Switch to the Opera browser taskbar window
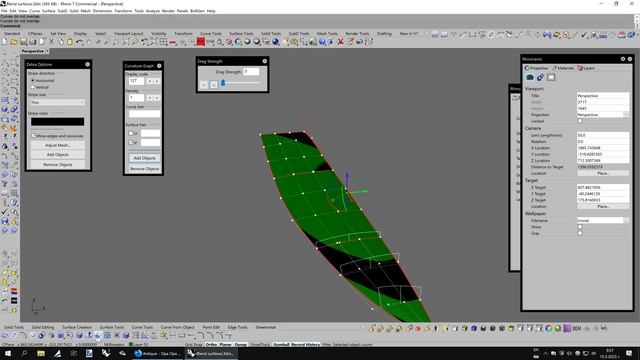 point(157,353)
